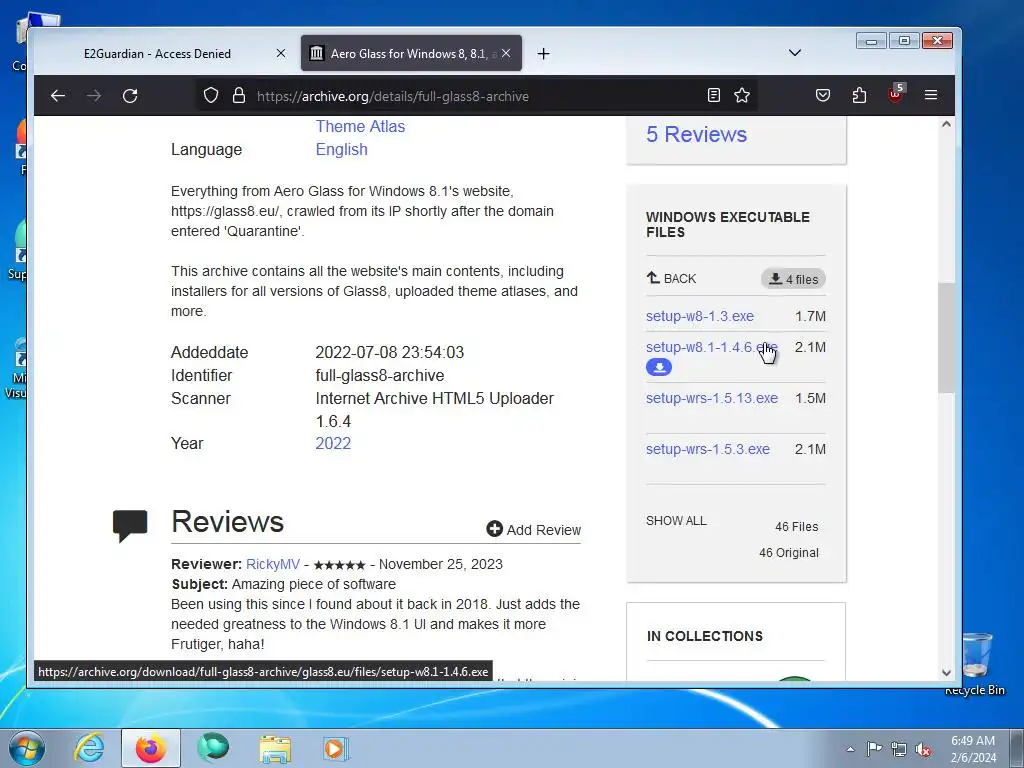Open the Windows Start button
Screen dimensions: 1024x768
pyautogui.click(x=27, y=748)
